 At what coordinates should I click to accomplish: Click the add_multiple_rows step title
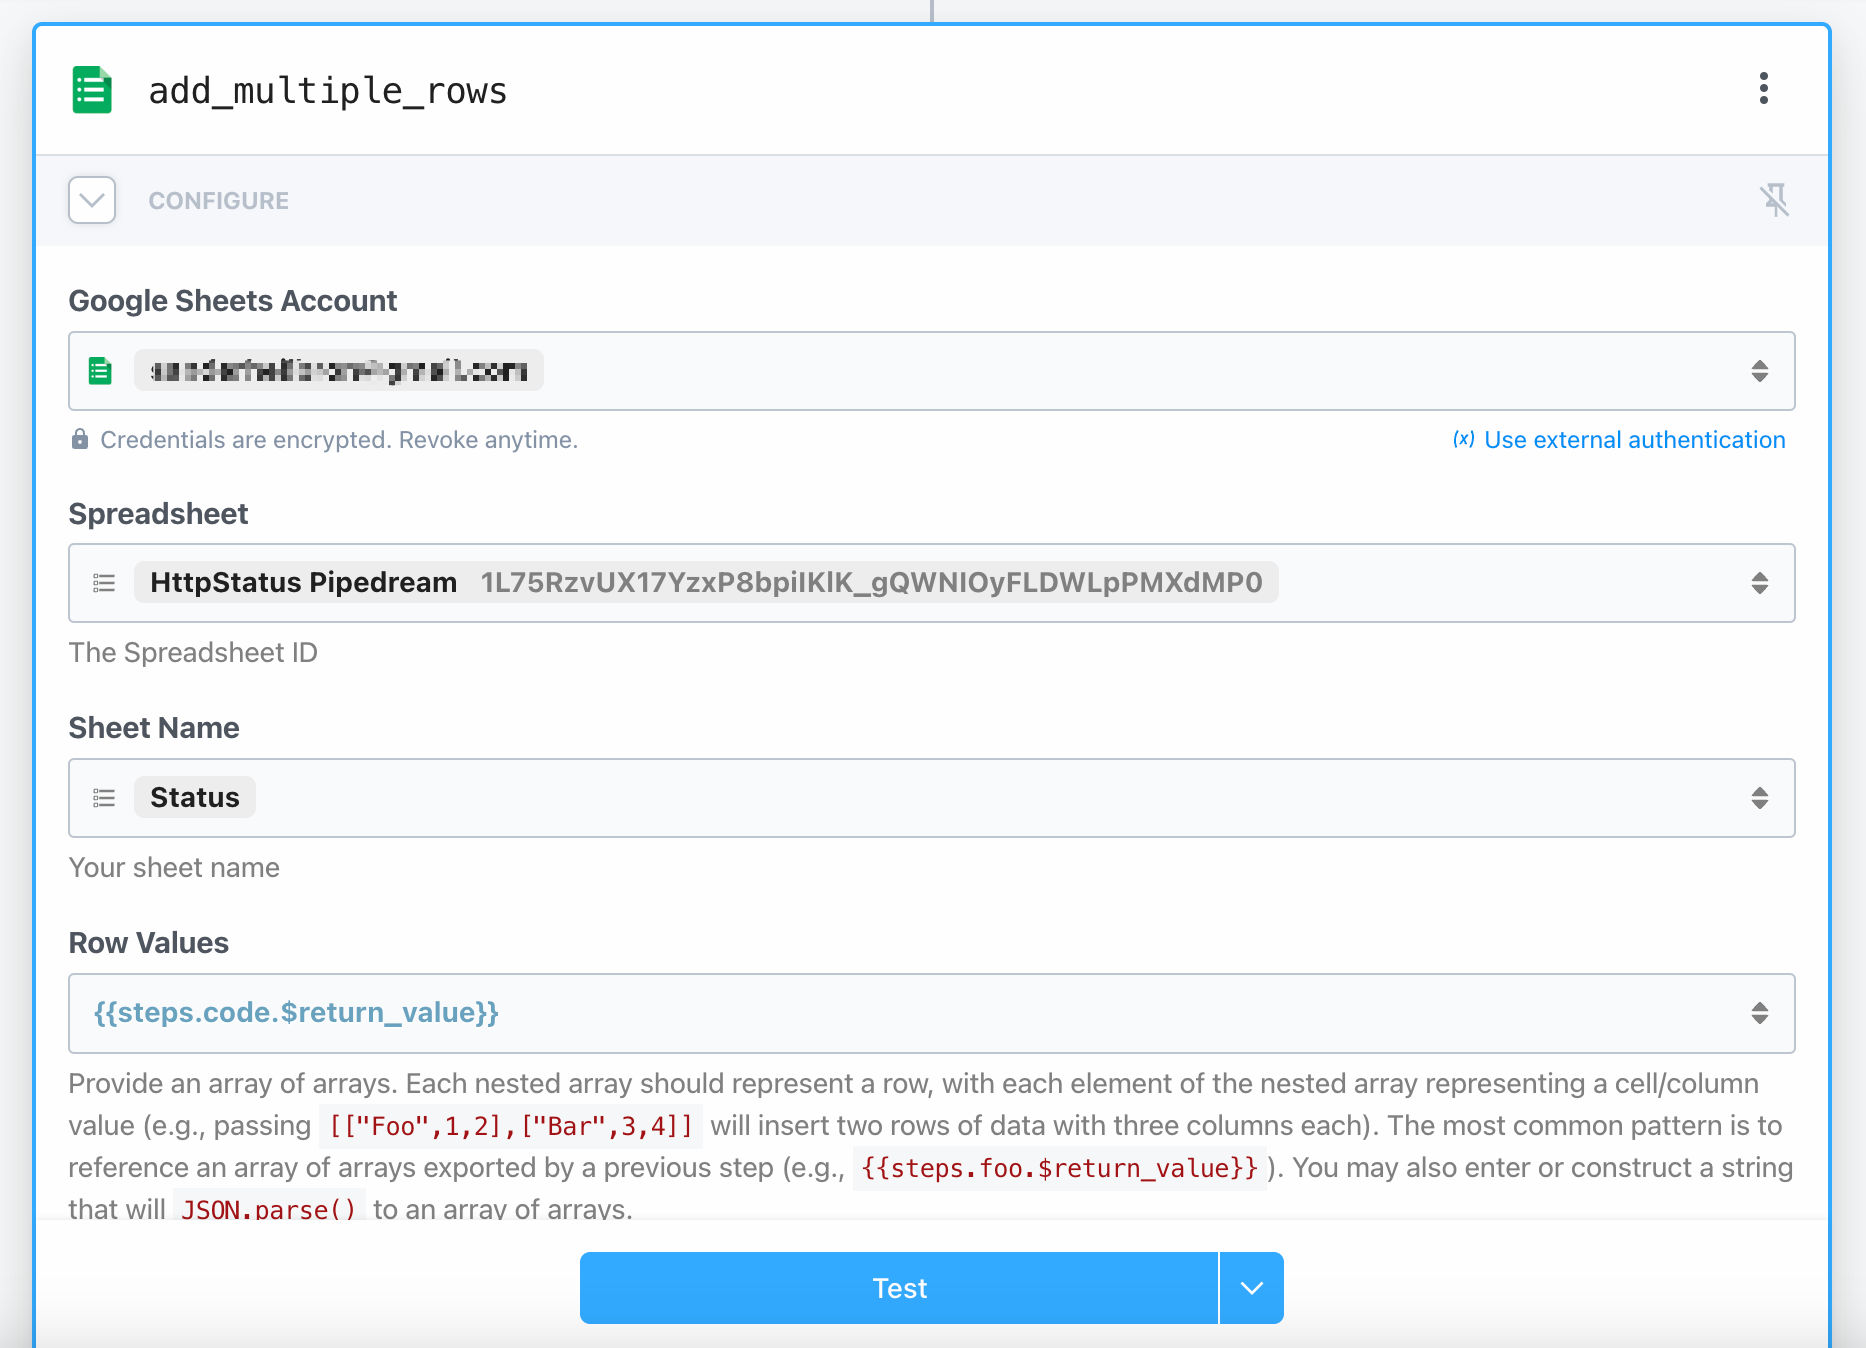pos(328,91)
